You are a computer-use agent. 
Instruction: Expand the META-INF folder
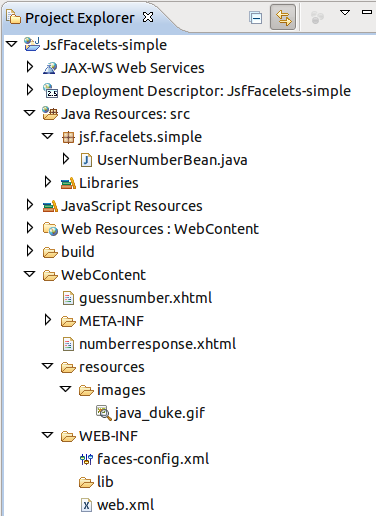click(48, 320)
